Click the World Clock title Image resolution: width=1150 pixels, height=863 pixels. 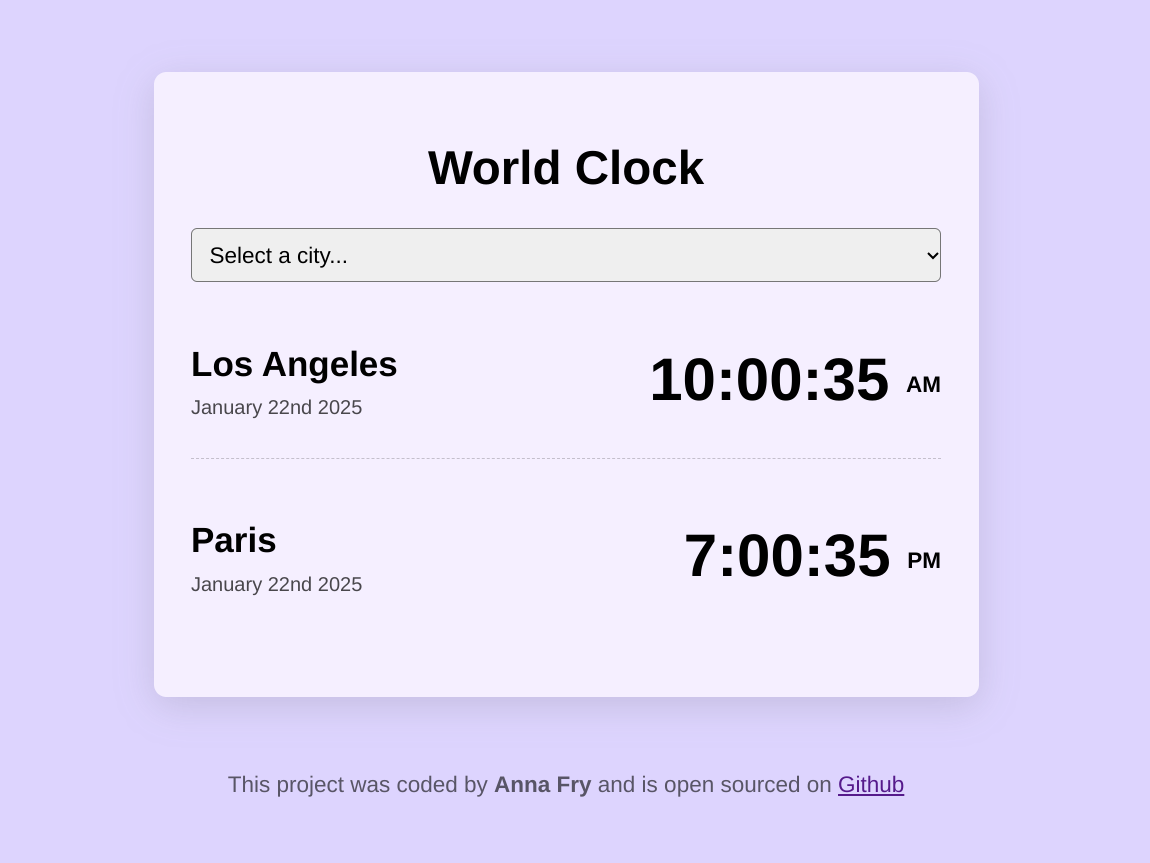tap(565, 167)
